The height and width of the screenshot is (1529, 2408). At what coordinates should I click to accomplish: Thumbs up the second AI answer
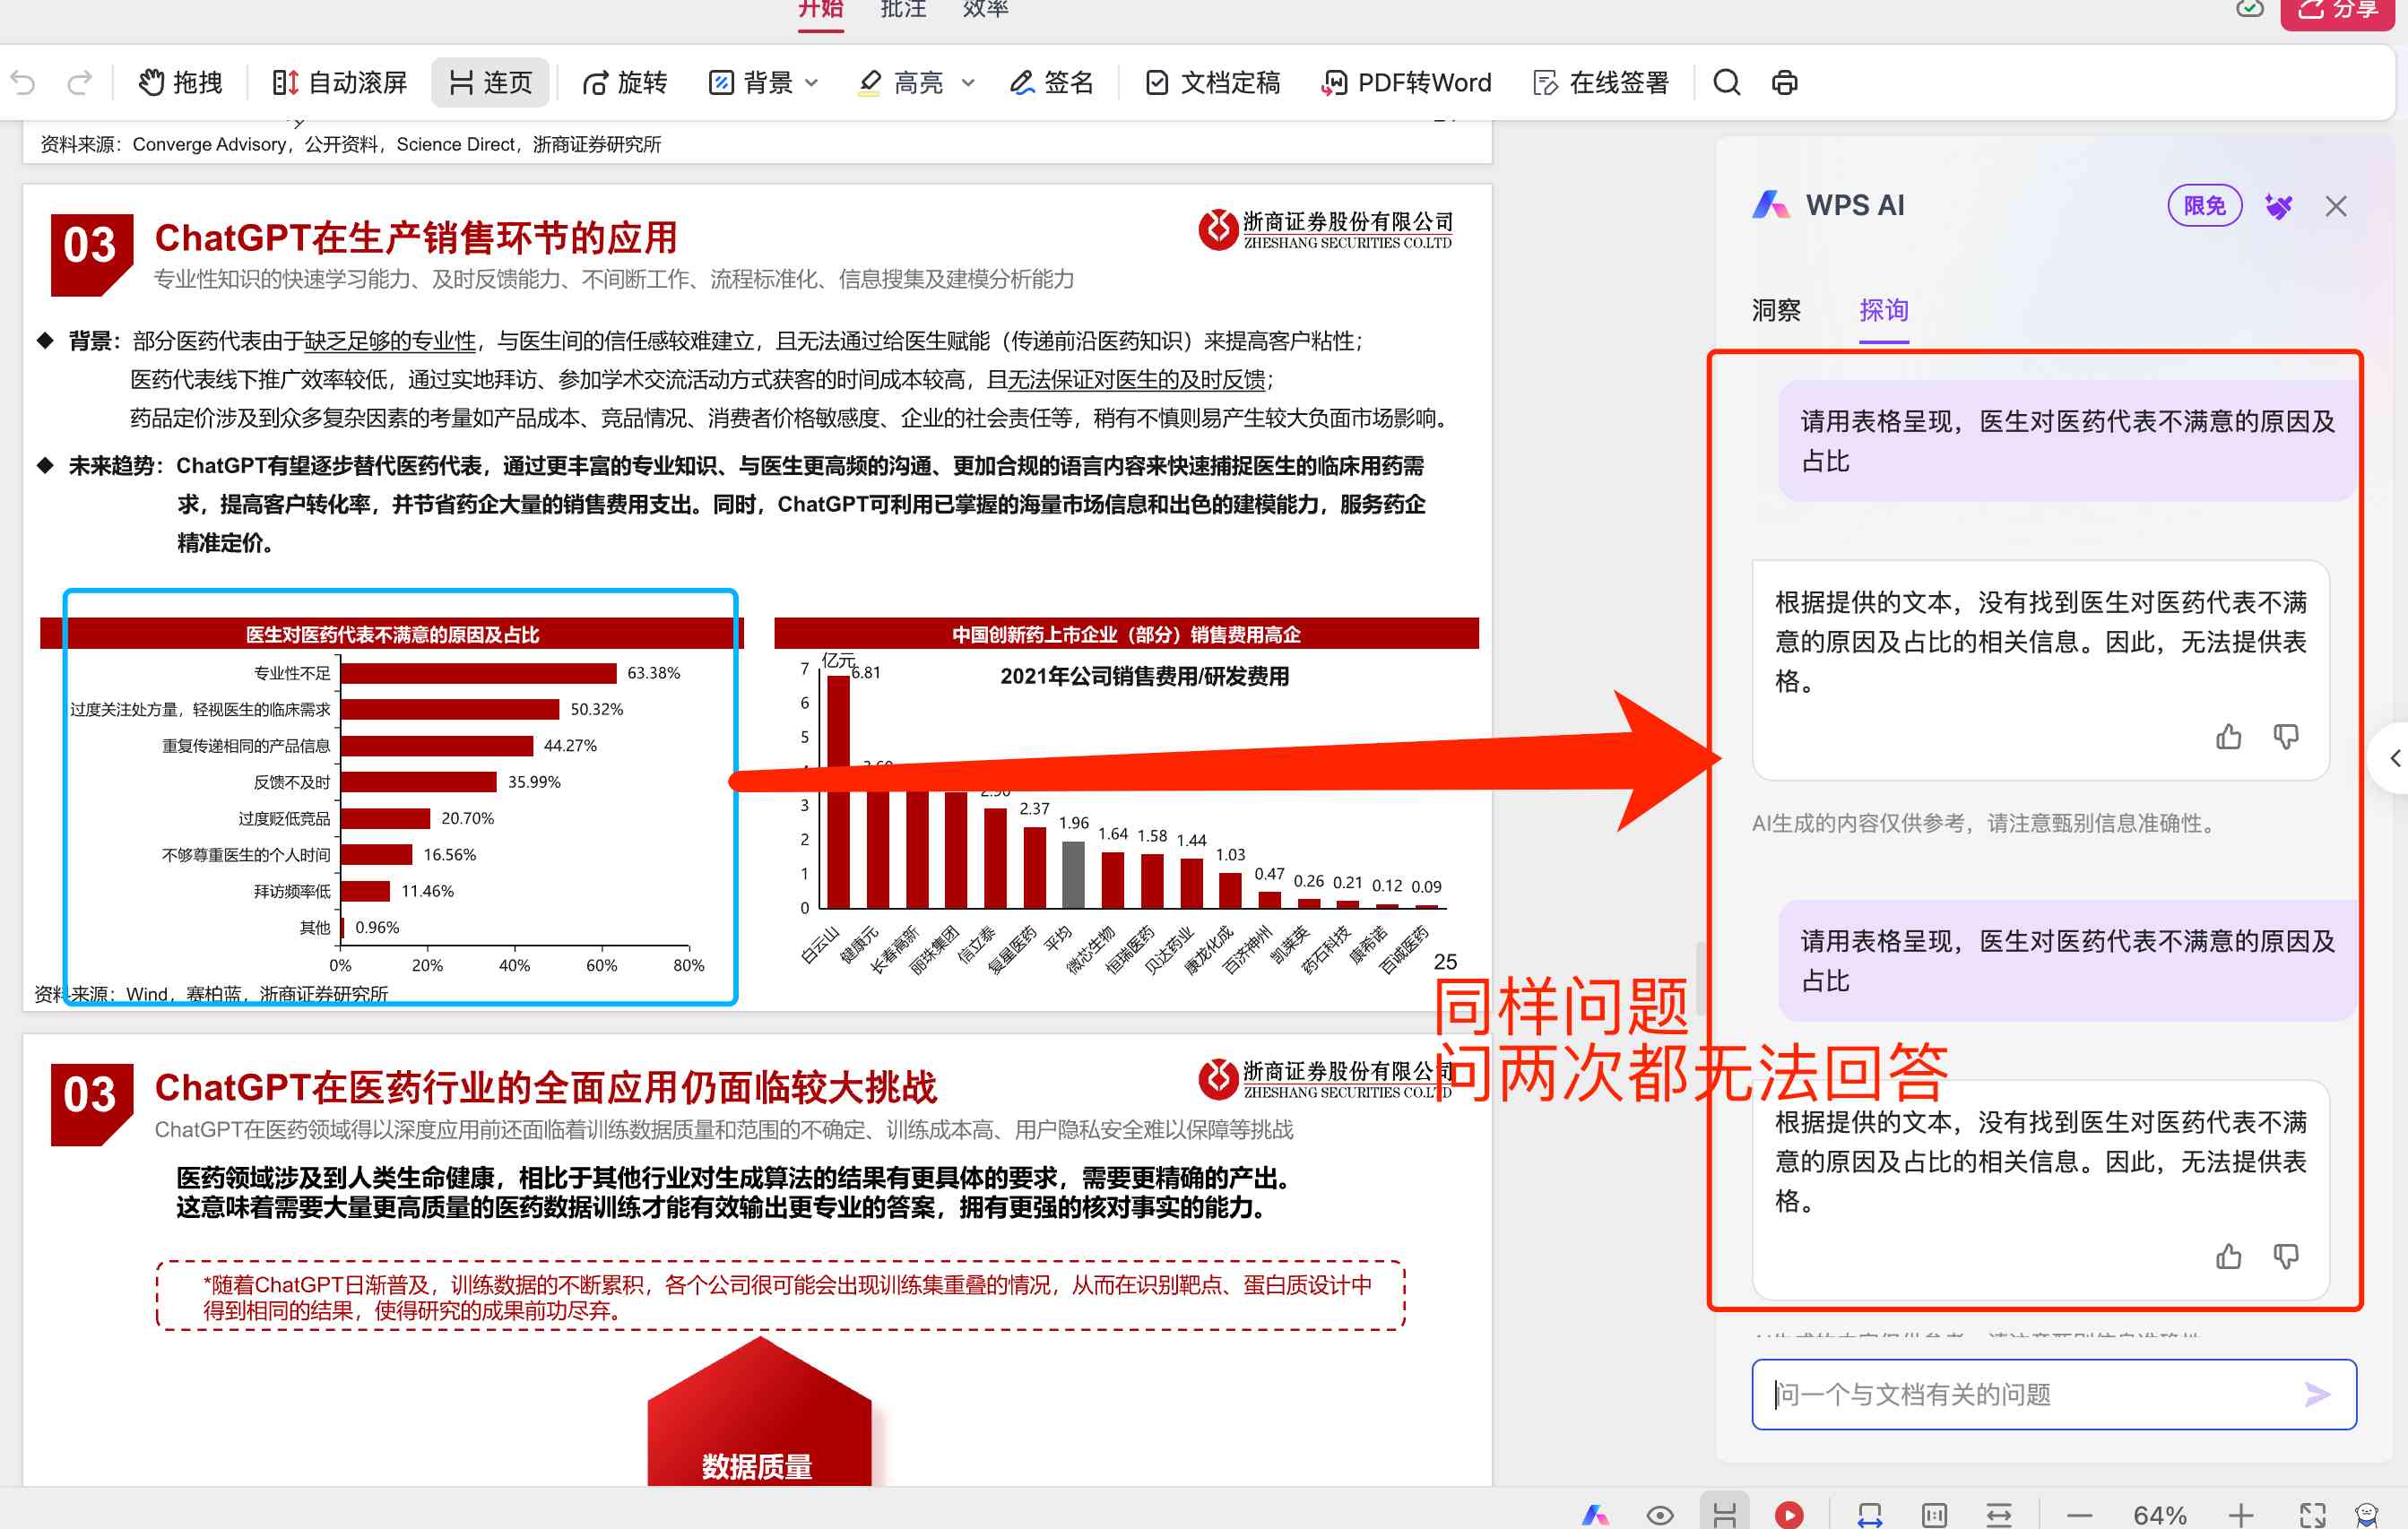tap(2228, 1257)
